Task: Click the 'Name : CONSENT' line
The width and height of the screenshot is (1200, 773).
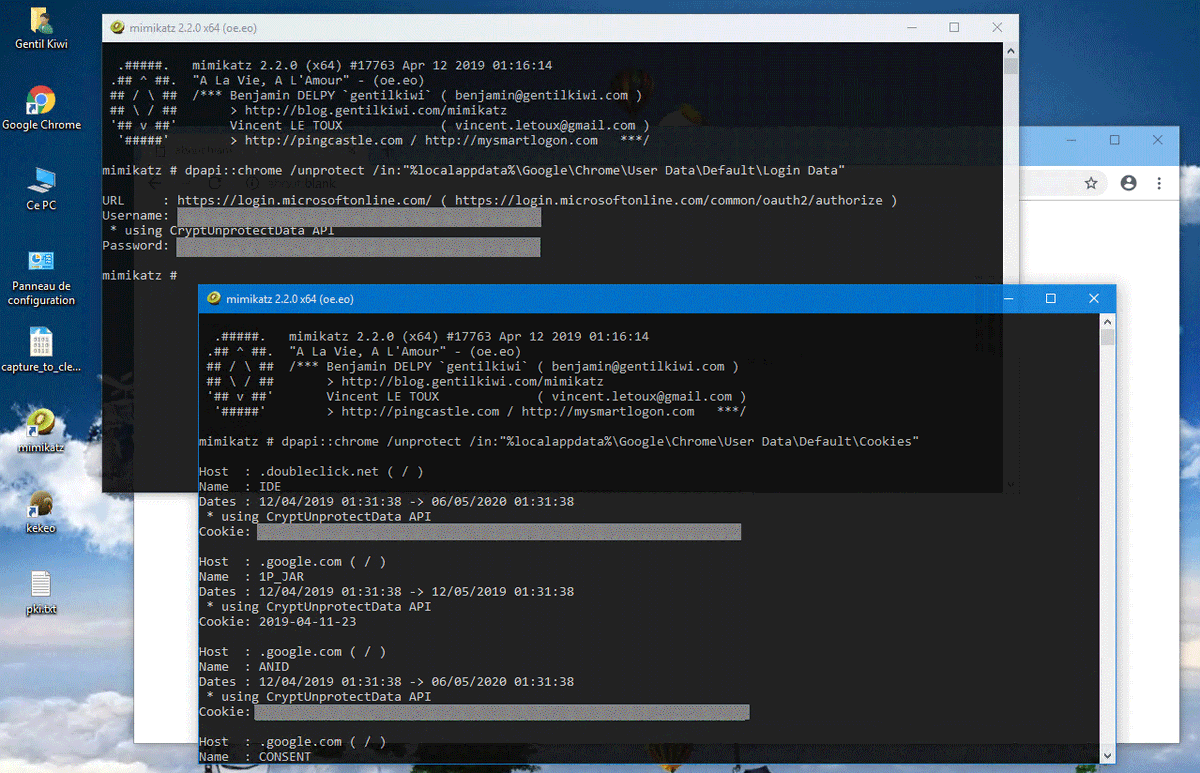Action: click(255, 757)
